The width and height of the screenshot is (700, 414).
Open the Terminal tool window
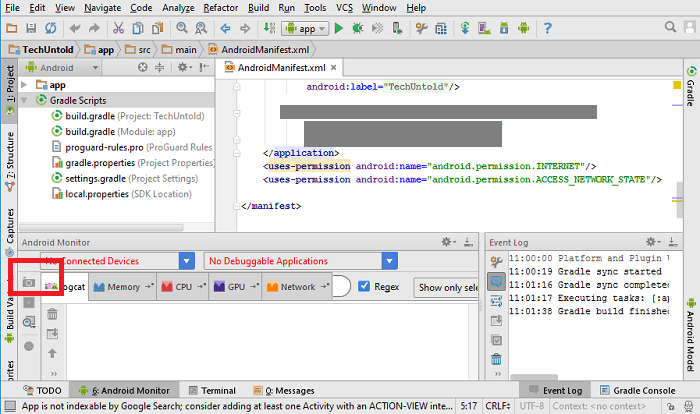click(212, 390)
